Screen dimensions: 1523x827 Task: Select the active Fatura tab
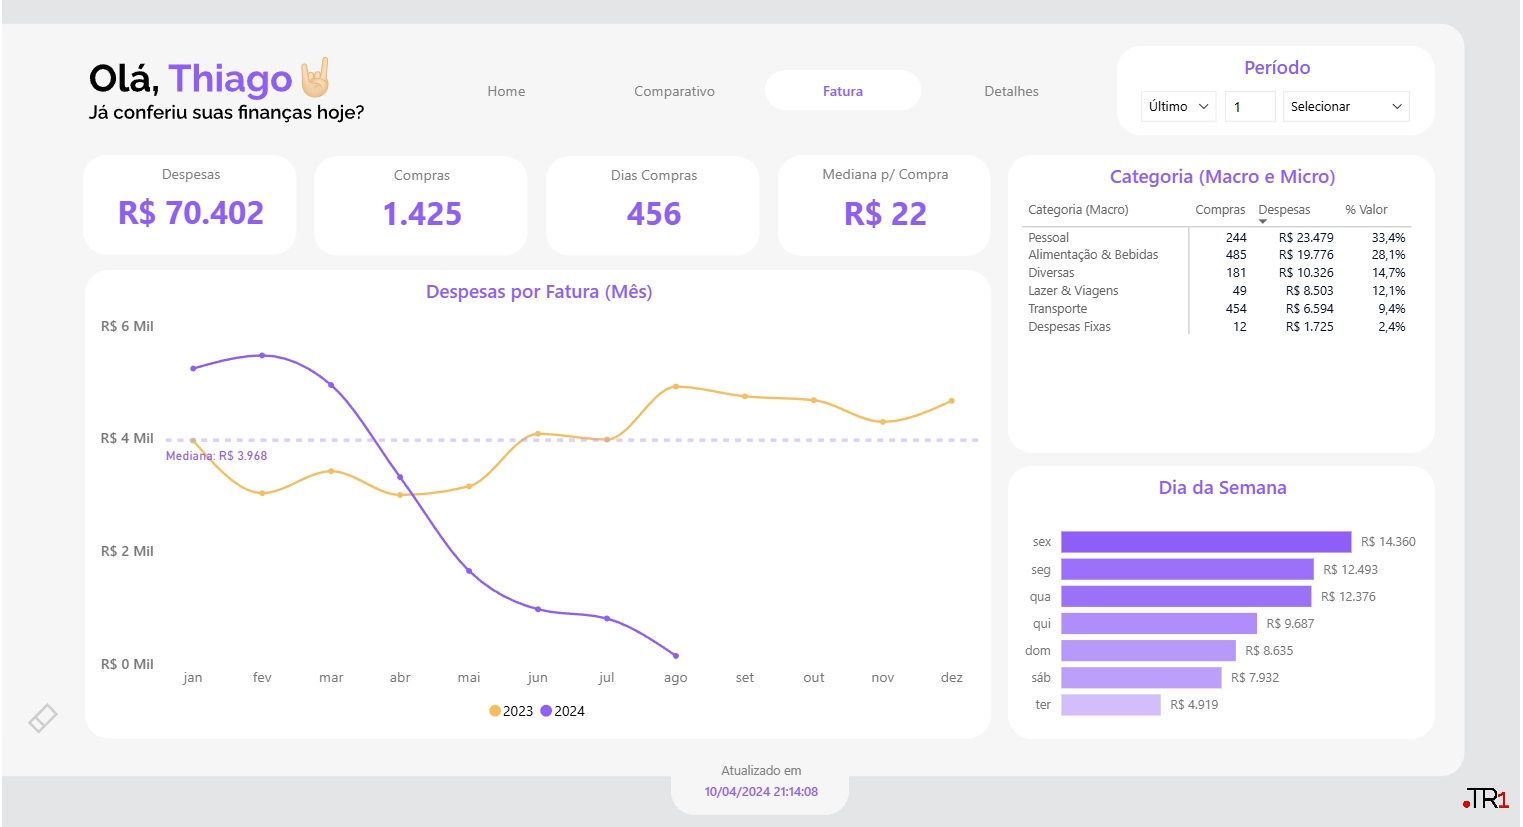click(842, 91)
